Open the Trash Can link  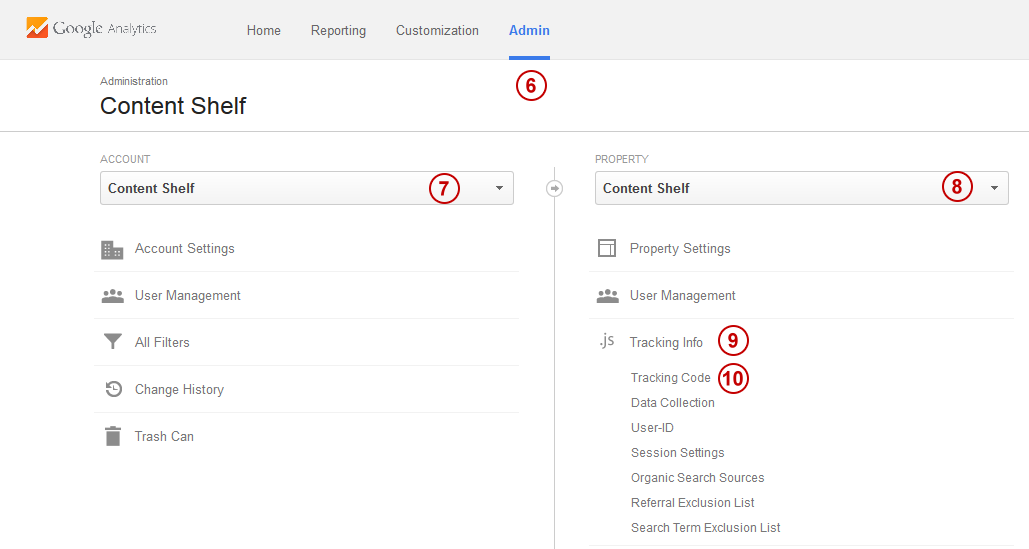point(164,436)
